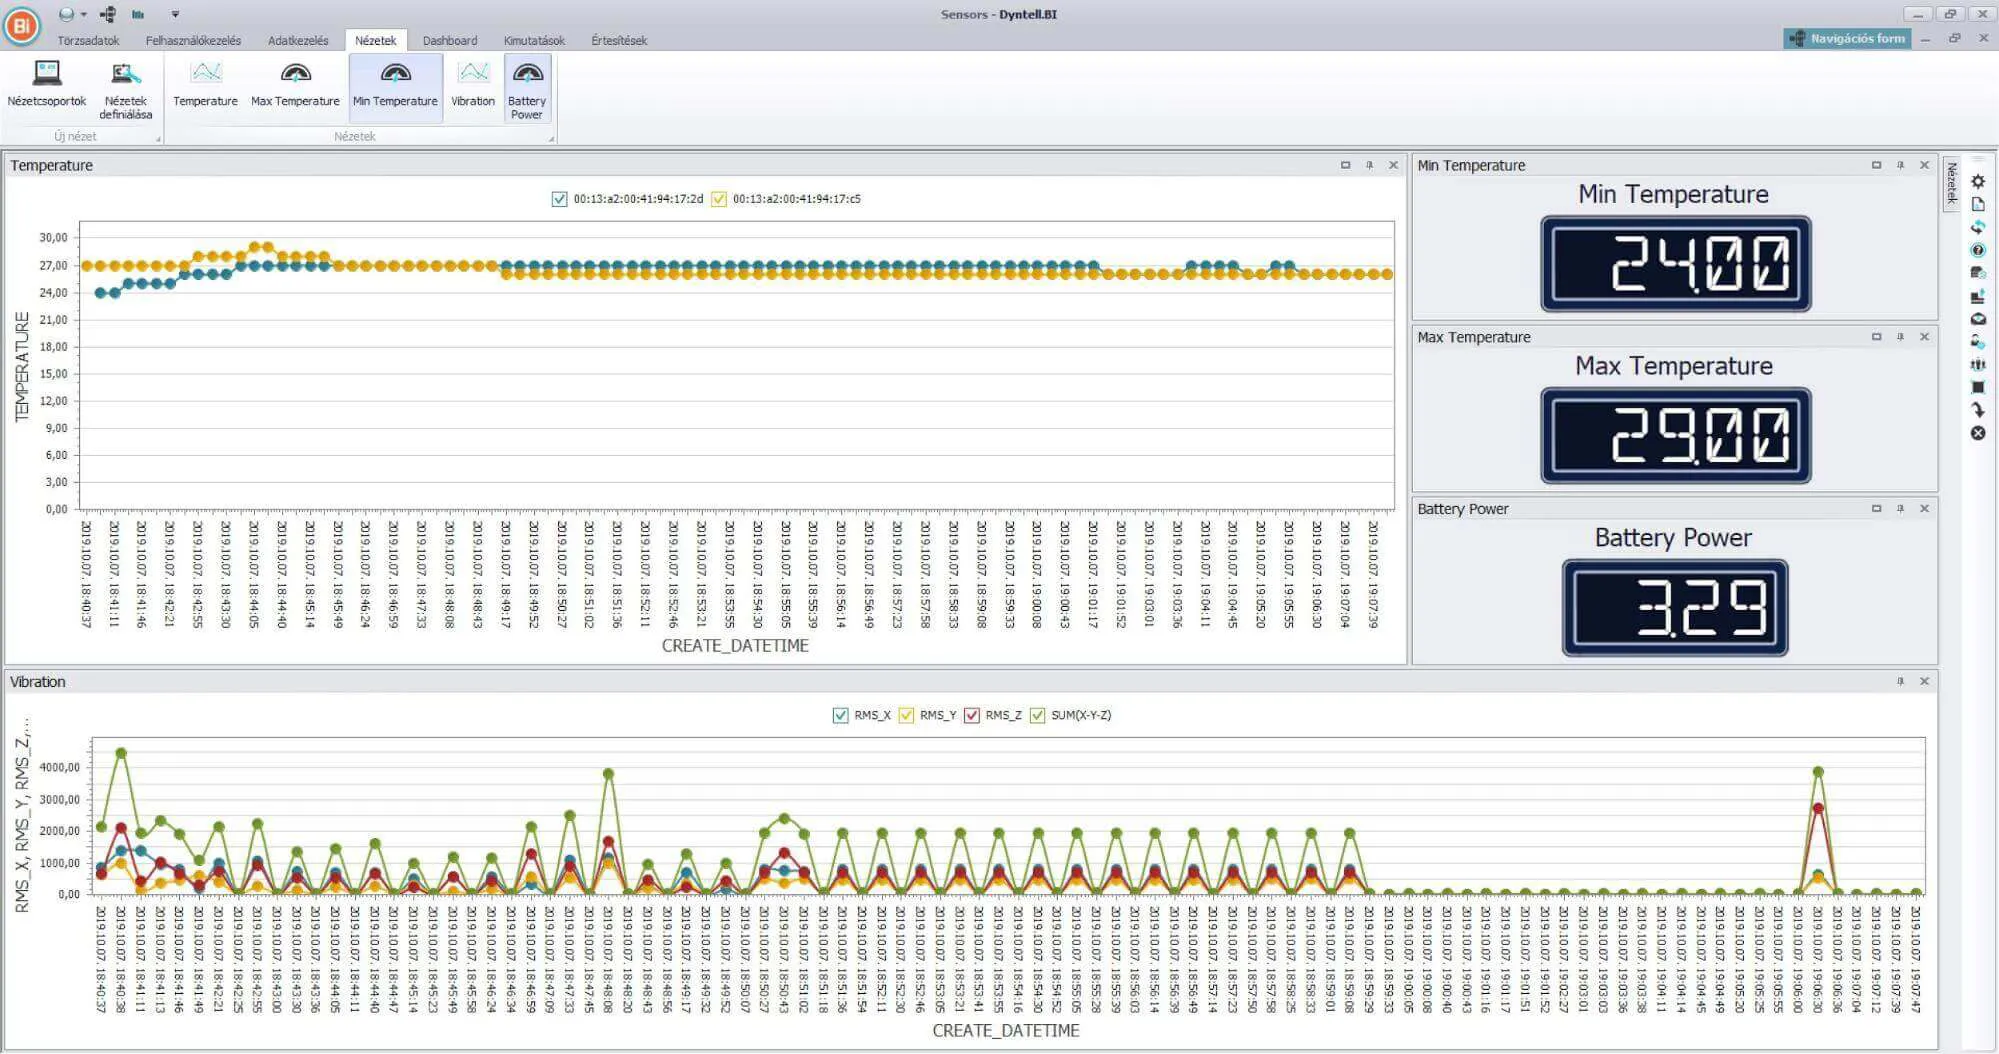Pin the Min Temperature panel

tap(1900, 166)
